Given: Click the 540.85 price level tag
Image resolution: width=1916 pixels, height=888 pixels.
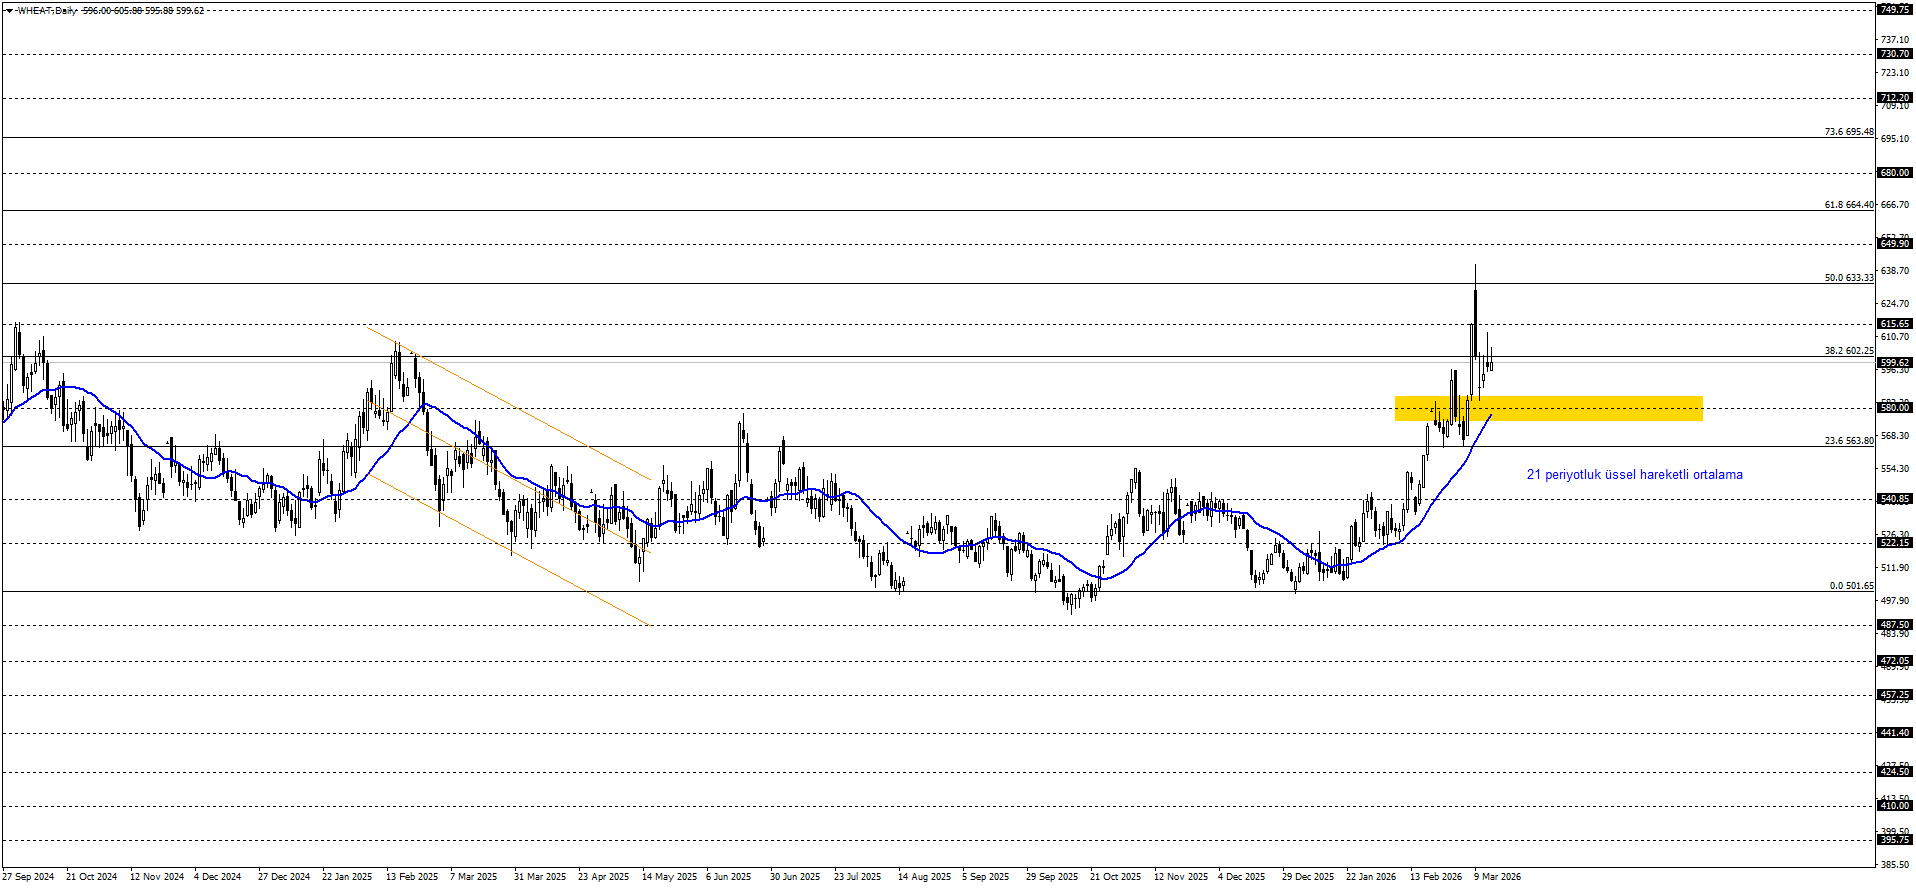Looking at the screenshot, I should 1894,499.
